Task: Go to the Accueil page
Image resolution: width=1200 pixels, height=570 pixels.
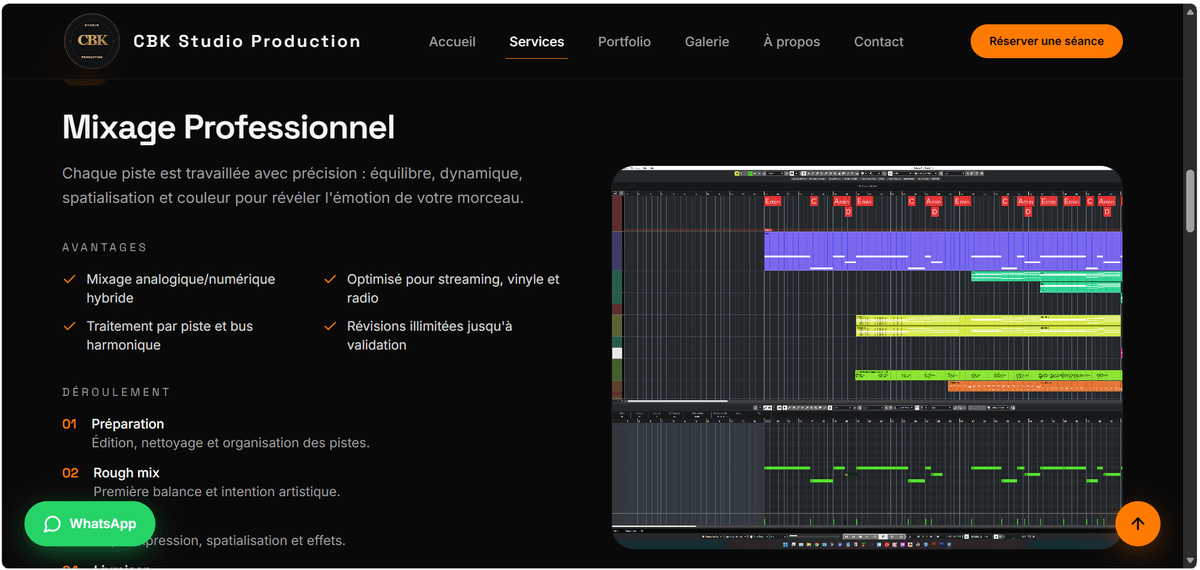Action: [452, 42]
